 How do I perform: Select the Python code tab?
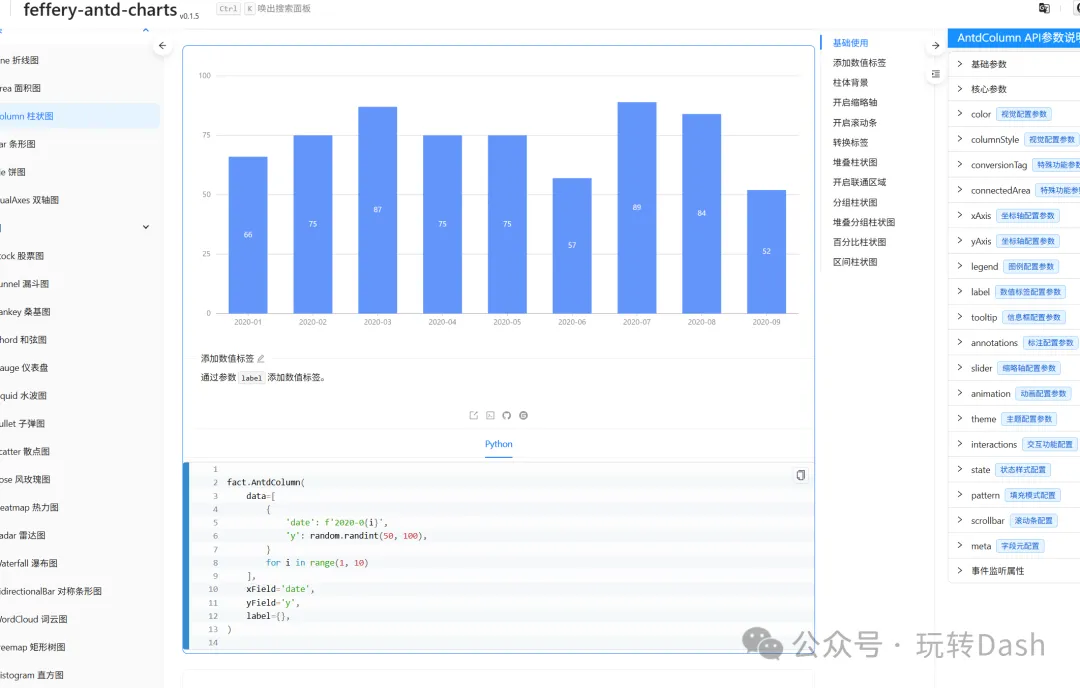499,444
